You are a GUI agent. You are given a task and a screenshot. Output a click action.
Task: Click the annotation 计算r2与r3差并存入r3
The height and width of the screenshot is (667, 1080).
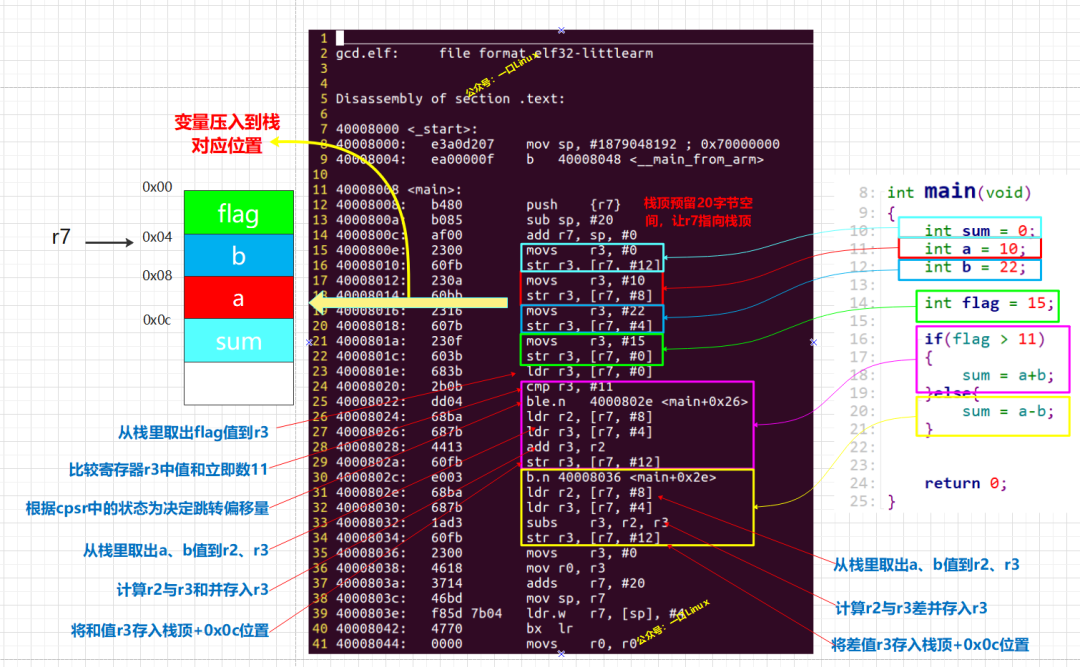pyautogui.click(x=911, y=608)
